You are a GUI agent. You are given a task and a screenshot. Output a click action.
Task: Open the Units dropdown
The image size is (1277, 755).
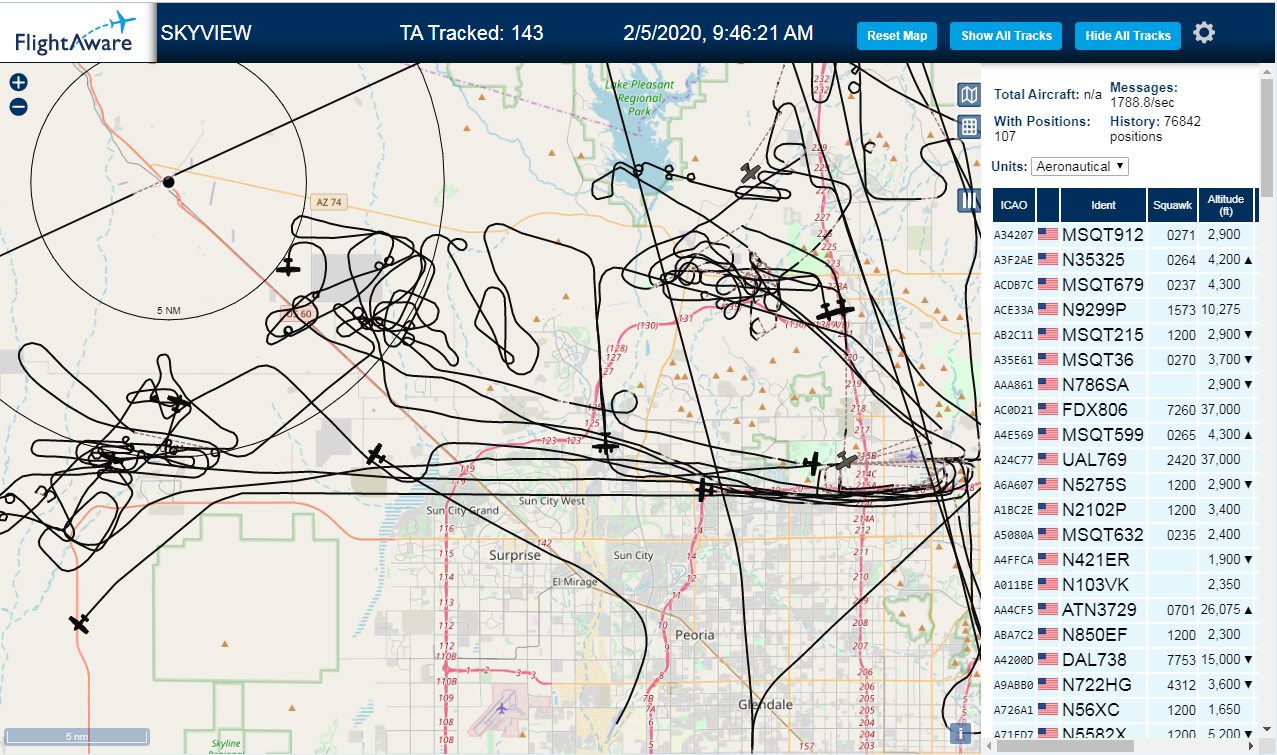point(1080,166)
